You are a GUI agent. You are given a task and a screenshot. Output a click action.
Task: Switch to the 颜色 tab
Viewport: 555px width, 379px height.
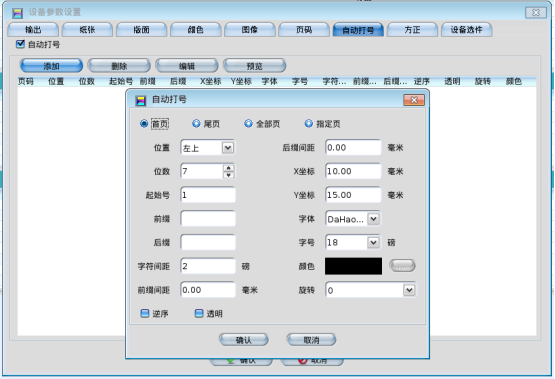tap(195, 30)
